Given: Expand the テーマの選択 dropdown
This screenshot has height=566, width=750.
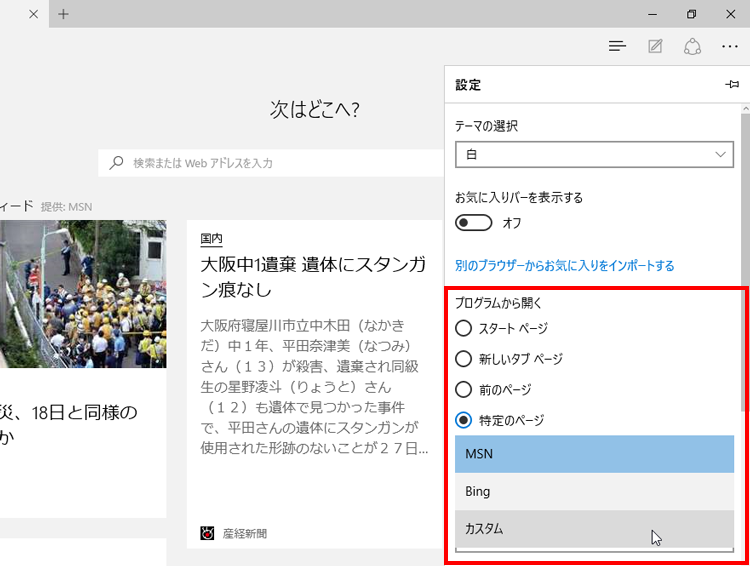Looking at the screenshot, I should [594, 155].
